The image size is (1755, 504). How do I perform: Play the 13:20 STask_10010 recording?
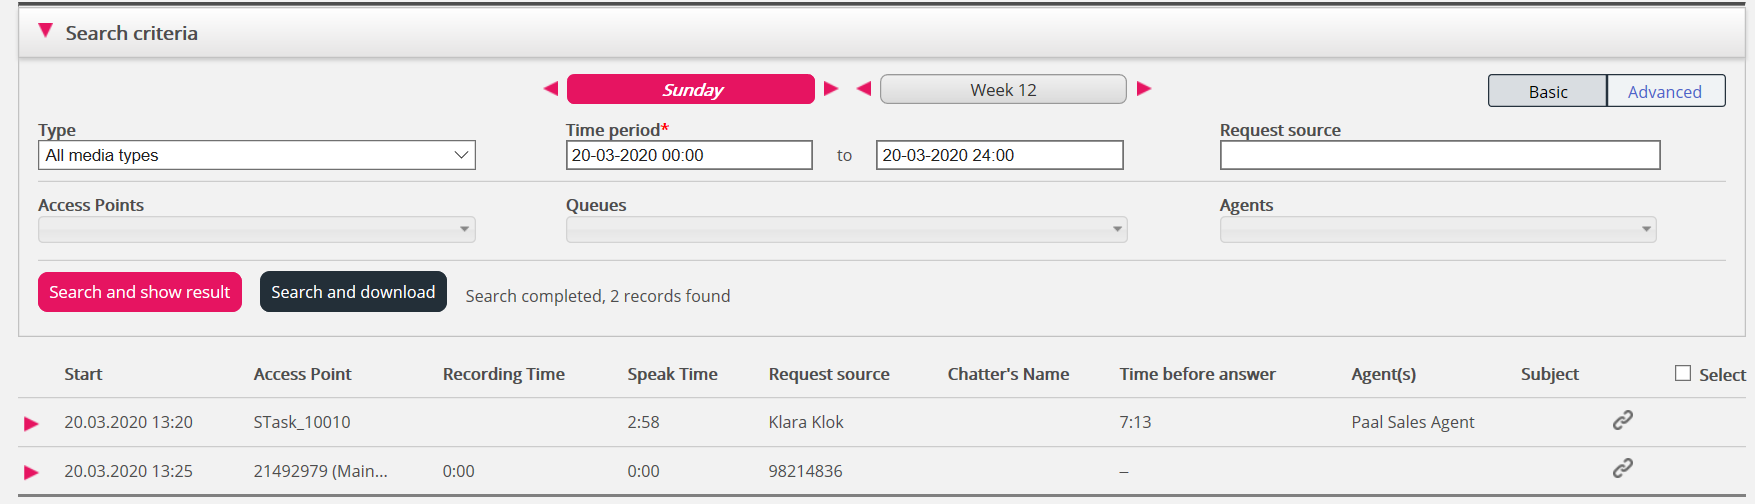[31, 423]
